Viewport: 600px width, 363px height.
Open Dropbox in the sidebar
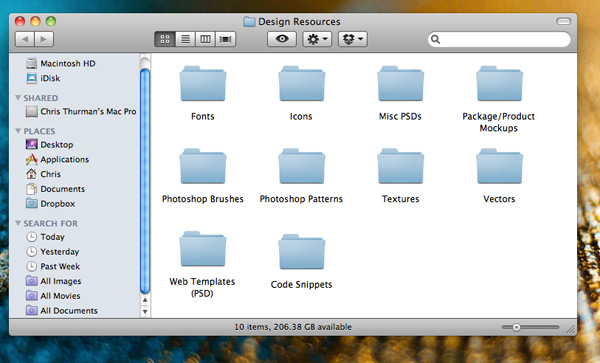51,203
